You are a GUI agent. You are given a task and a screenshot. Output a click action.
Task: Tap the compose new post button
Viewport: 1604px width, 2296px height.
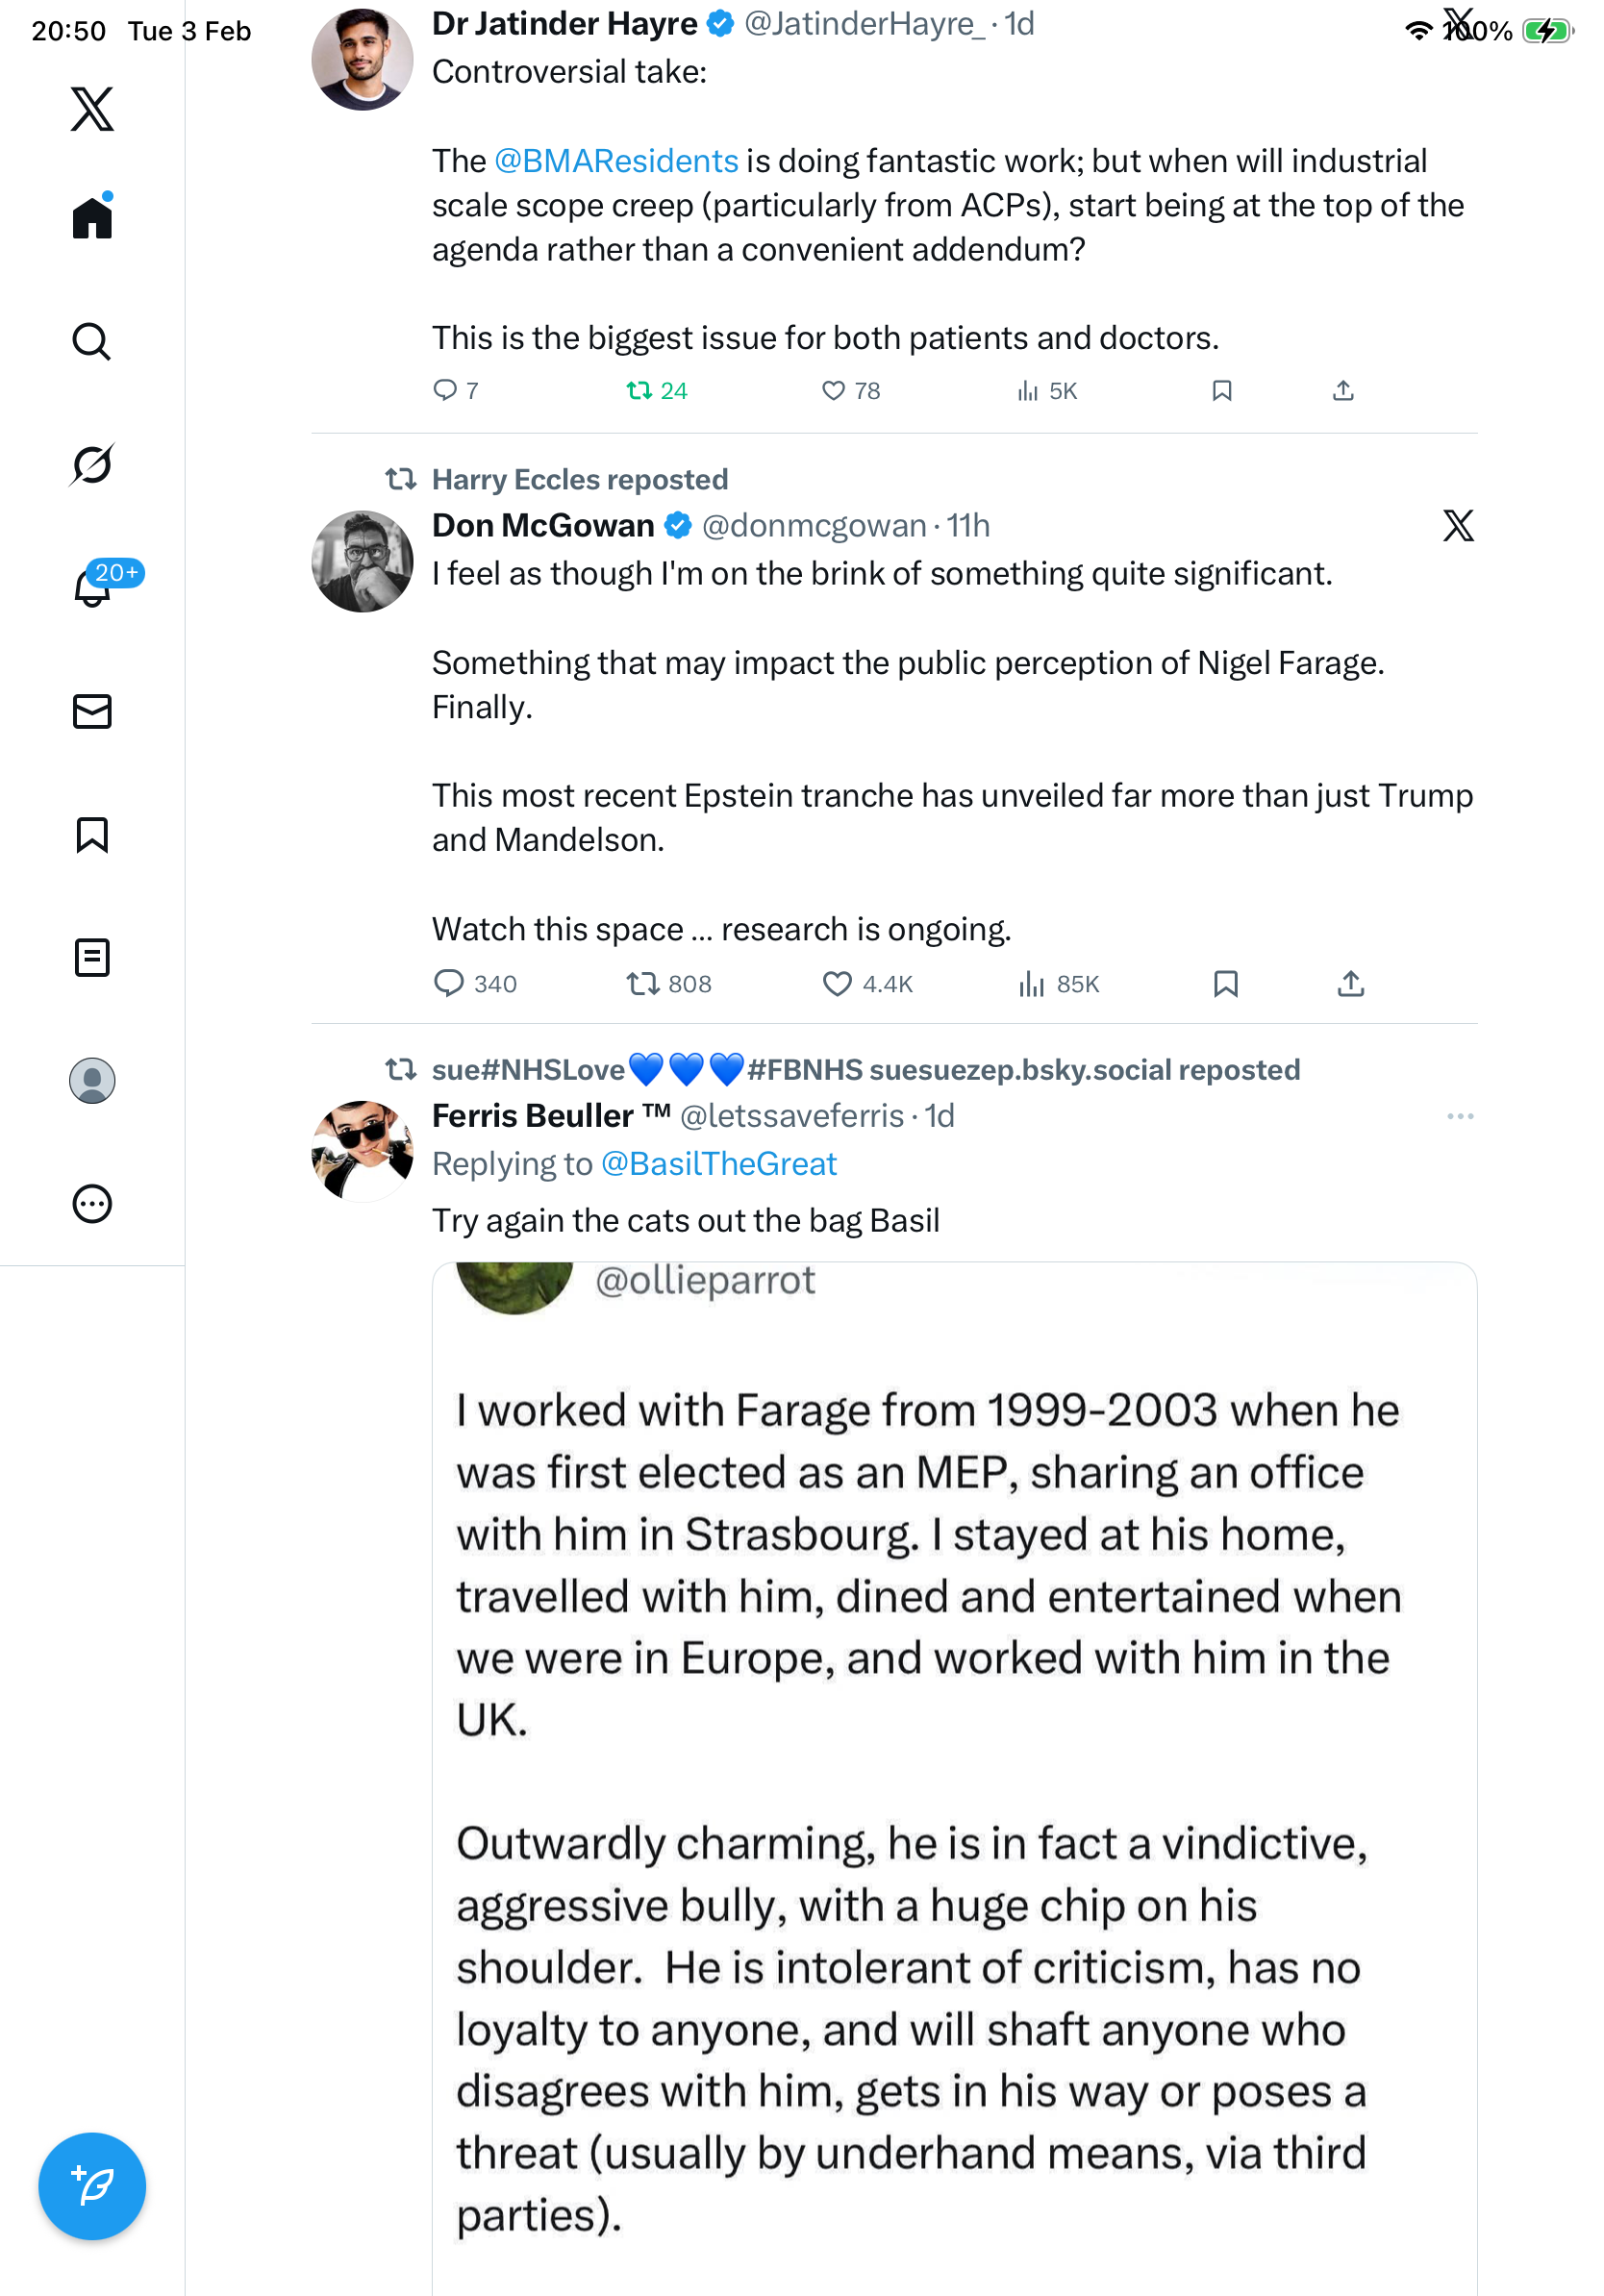[92, 2186]
